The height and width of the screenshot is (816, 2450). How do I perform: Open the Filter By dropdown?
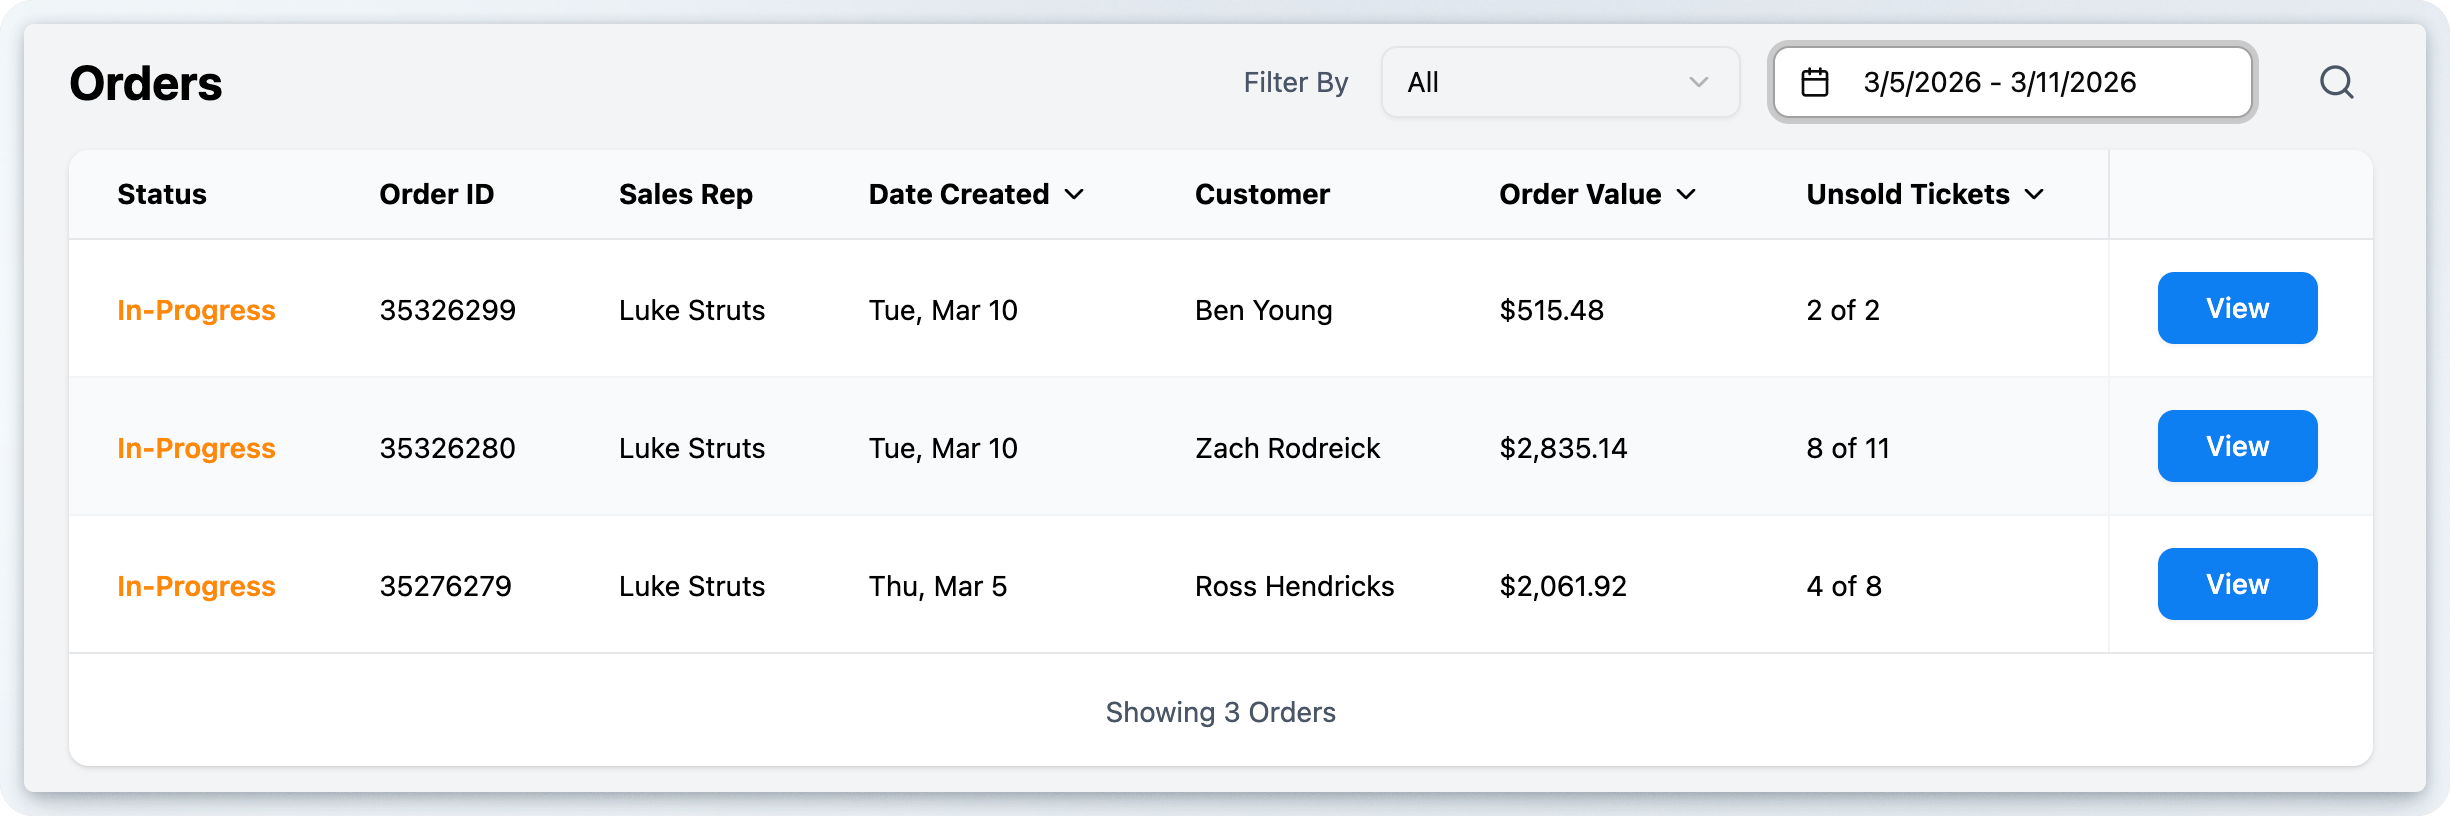point(1559,82)
